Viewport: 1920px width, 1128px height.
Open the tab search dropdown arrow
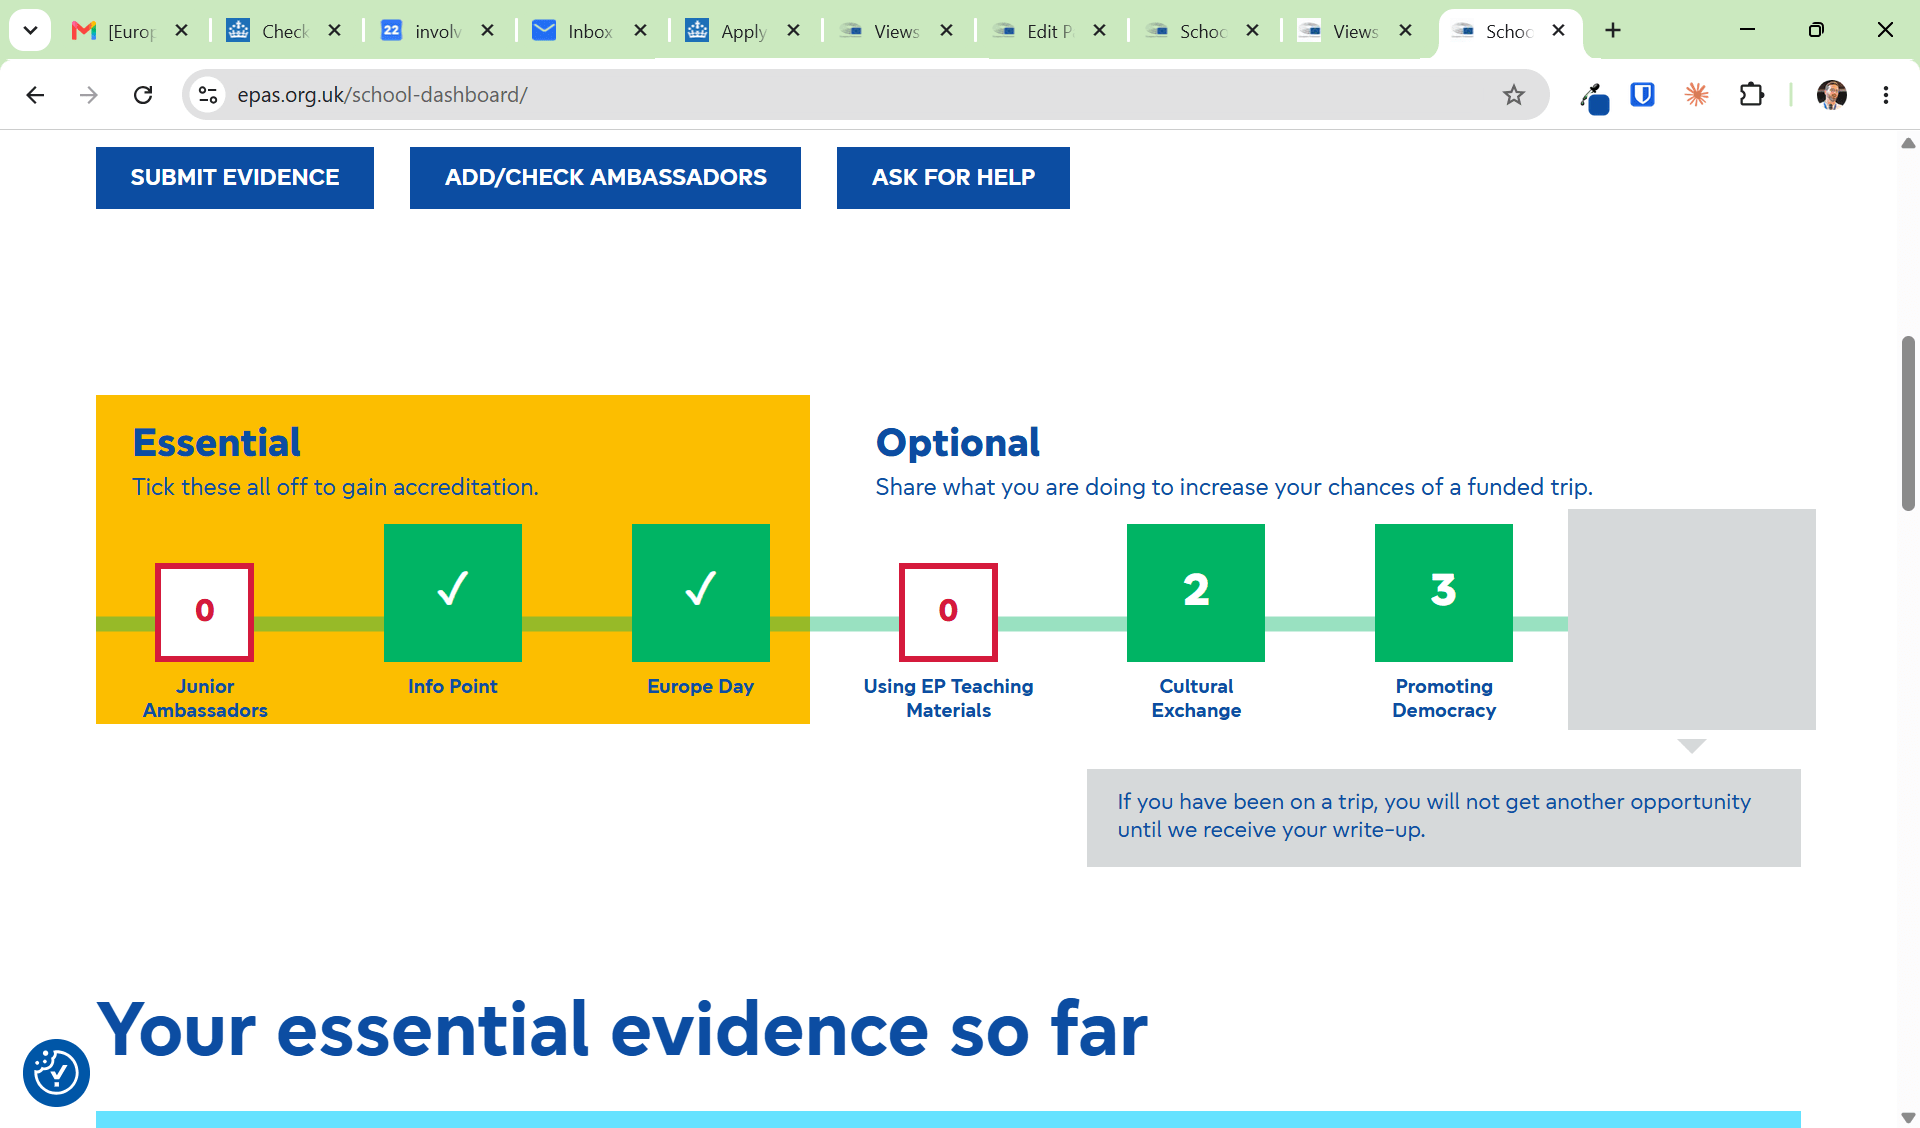click(30, 30)
